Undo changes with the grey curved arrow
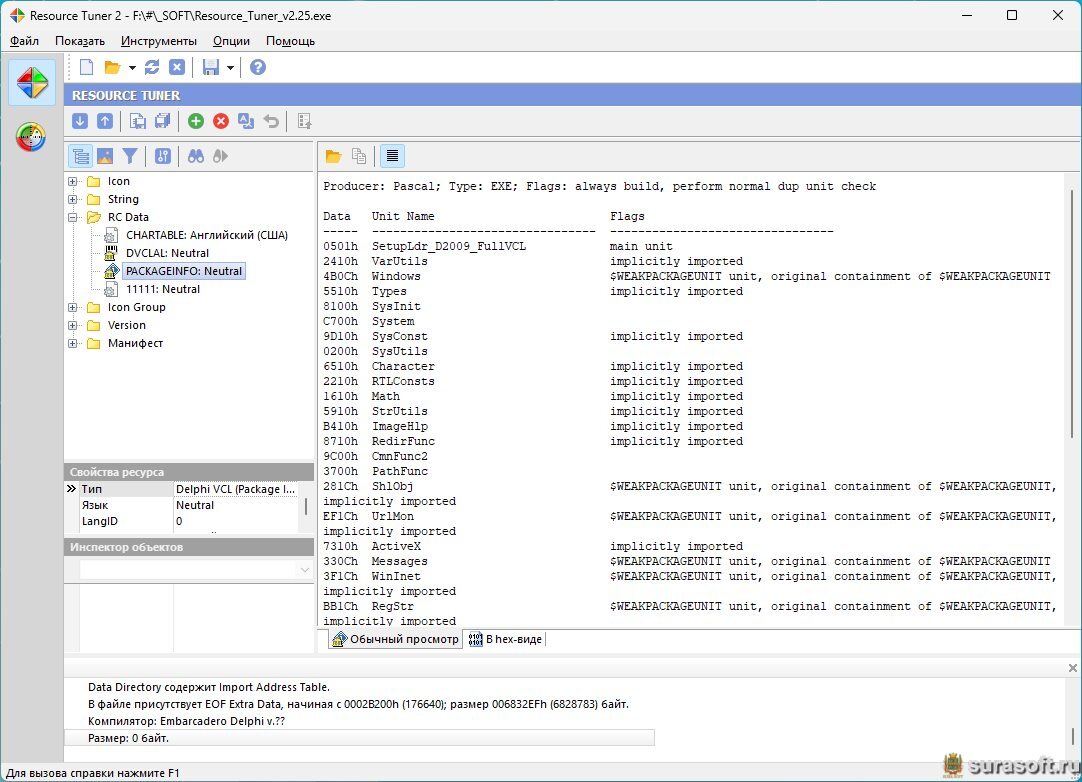Image resolution: width=1082 pixels, height=782 pixels. pos(271,121)
